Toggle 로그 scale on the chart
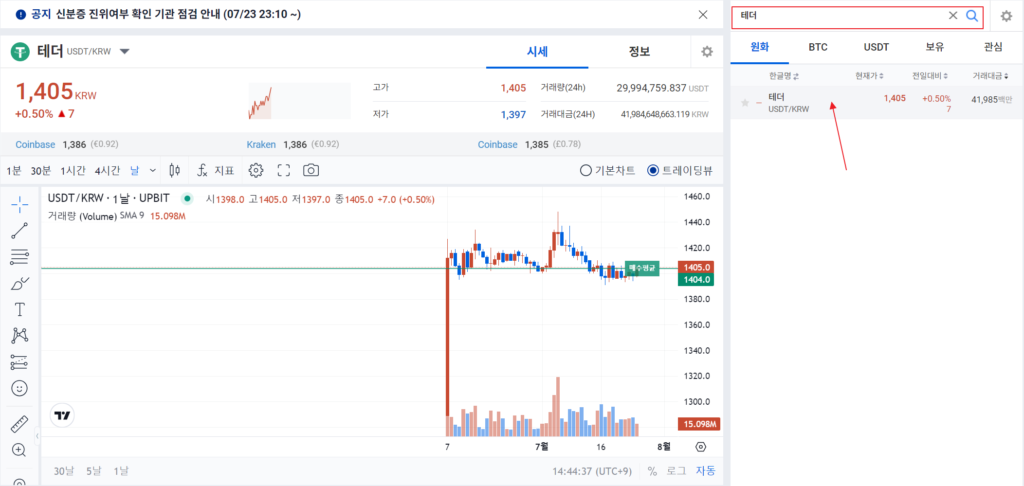The image size is (1024, 486). tap(677, 471)
